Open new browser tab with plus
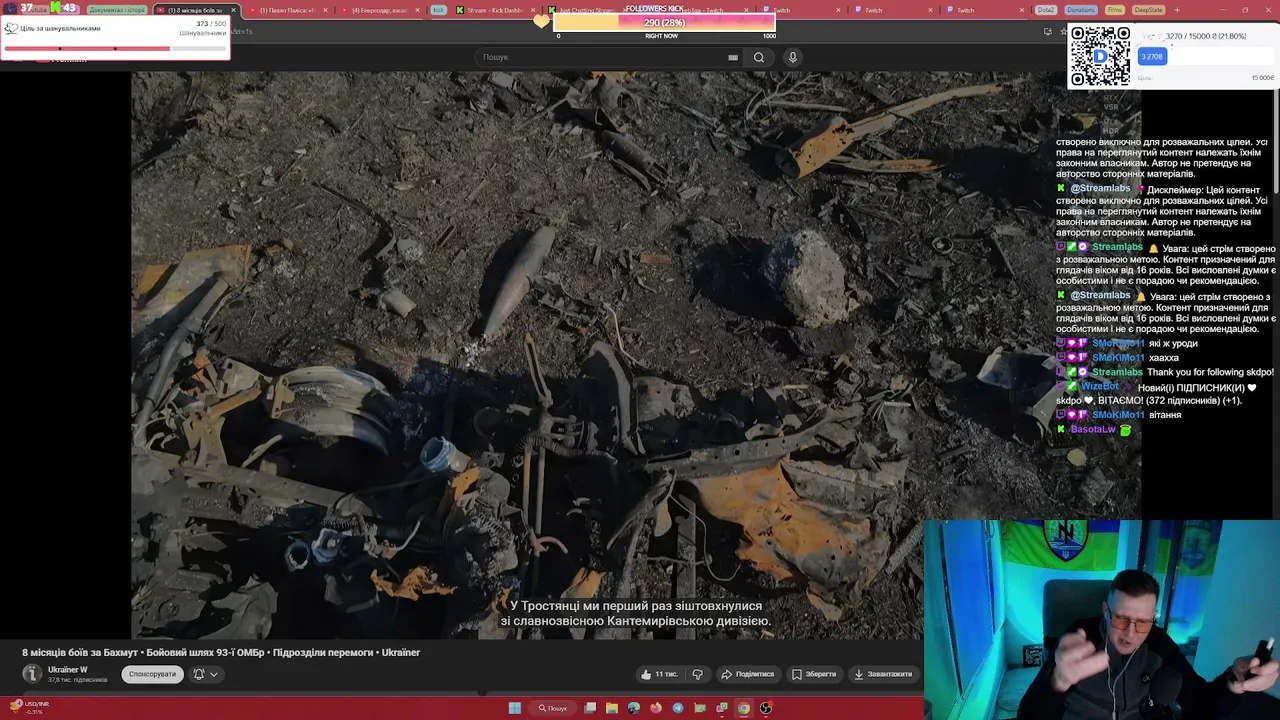The height and width of the screenshot is (720, 1280). click(x=1177, y=10)
